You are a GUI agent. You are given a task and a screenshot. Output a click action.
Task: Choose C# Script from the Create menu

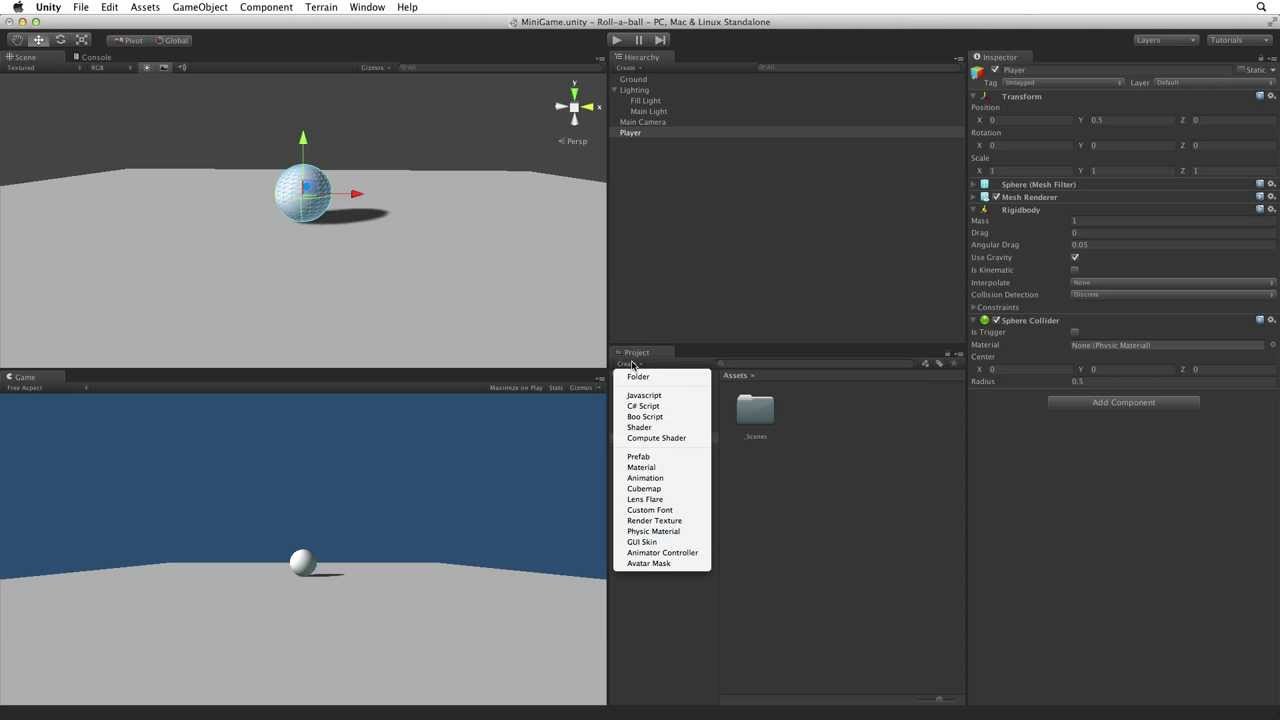643,406
